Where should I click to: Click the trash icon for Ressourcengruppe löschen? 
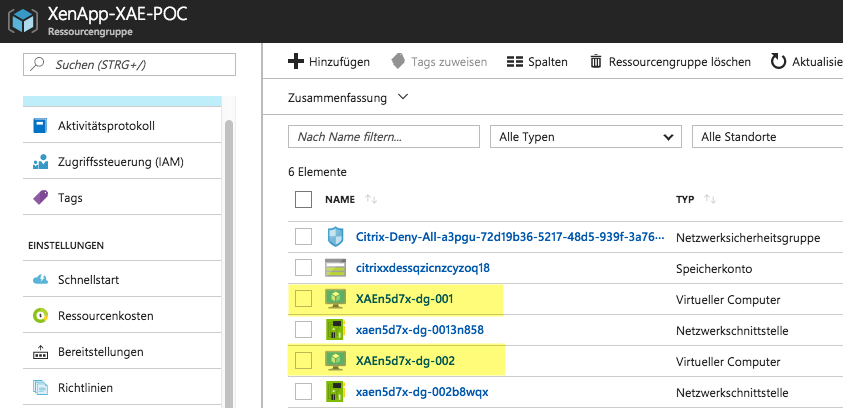coord(596,61)
